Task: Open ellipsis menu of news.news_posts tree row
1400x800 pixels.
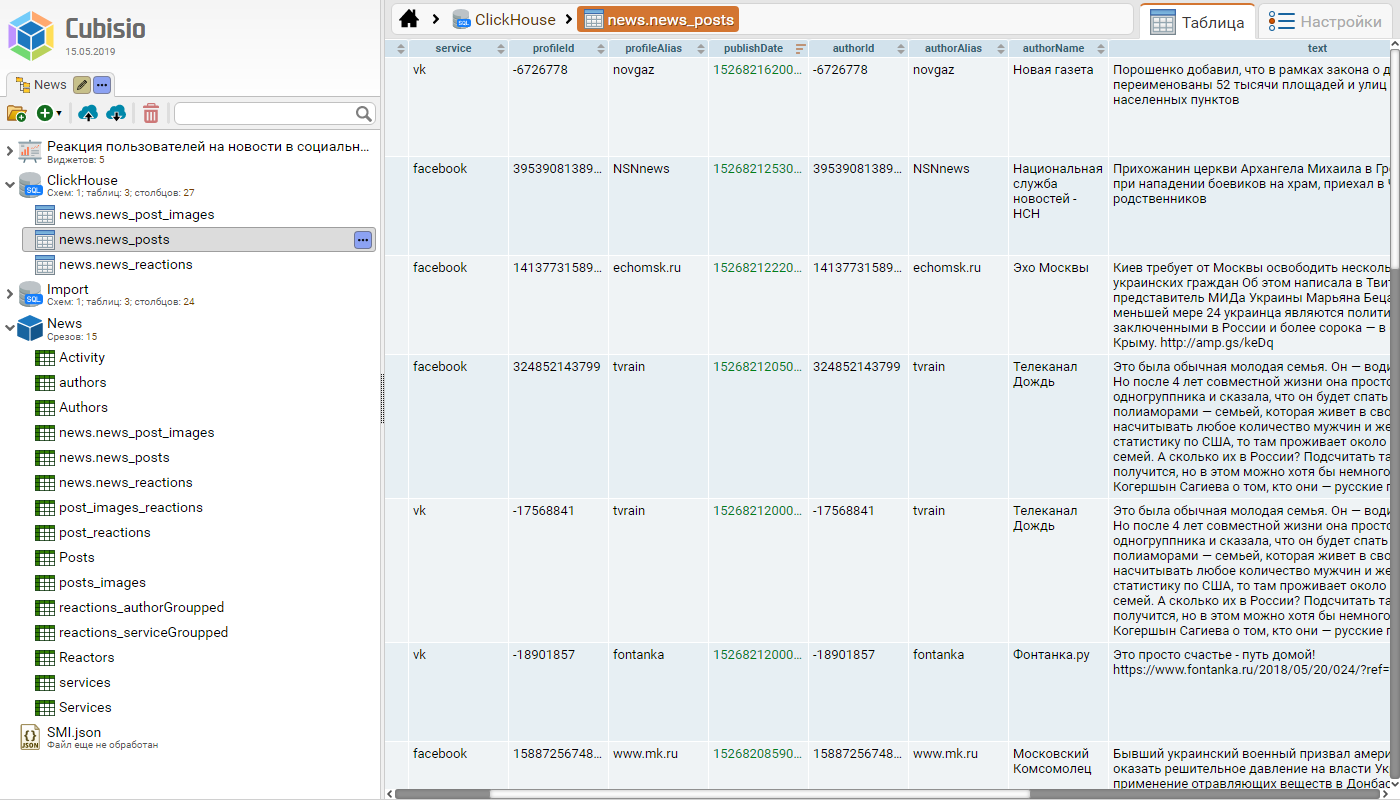Action: tap(363, 240)
